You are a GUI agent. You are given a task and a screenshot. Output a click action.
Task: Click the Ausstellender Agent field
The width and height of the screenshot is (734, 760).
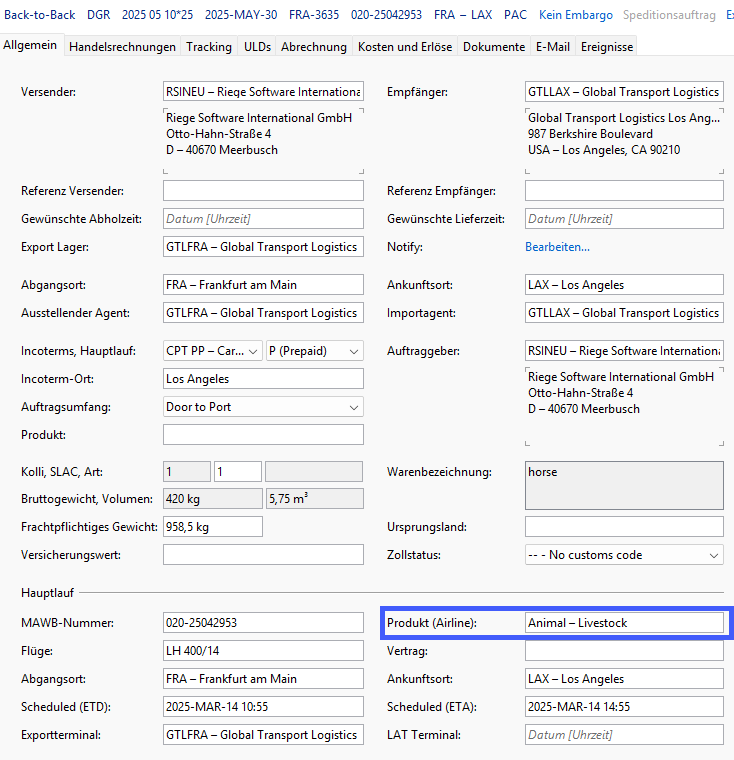[x=263, y=313]
